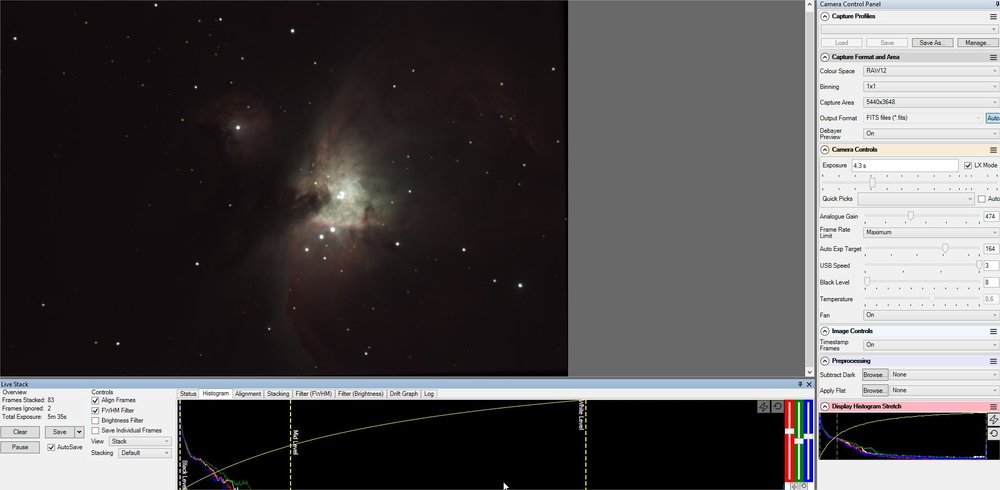Open the Debayer Preview dropdown
Image resolution: width=1000 pixels, height=490 pixels.
click(x=931, y=133)
